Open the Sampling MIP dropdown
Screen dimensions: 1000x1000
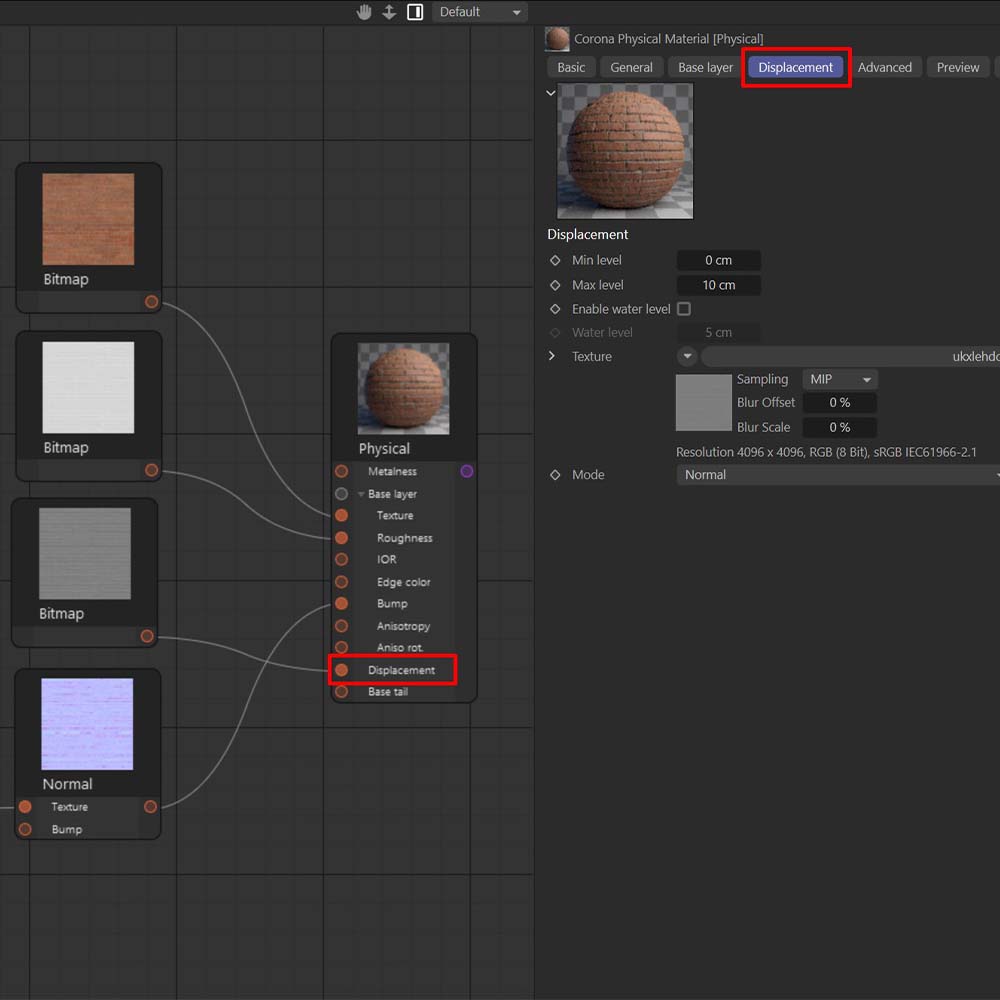840,379
